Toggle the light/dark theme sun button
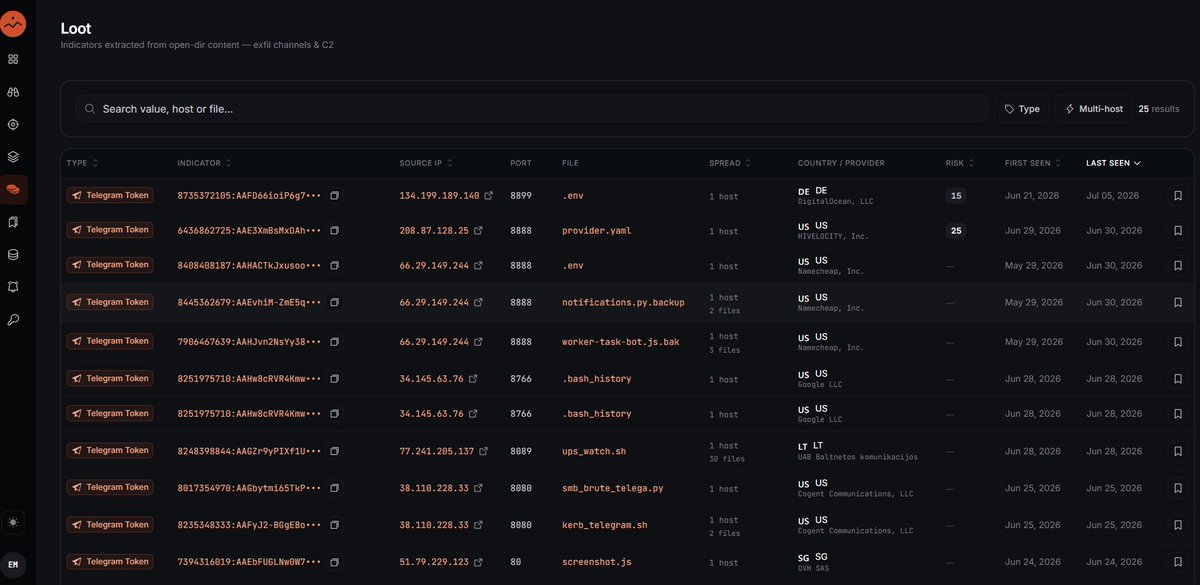Image resolution: width=1200 pixels, height=585 pixels. [13, 522]
